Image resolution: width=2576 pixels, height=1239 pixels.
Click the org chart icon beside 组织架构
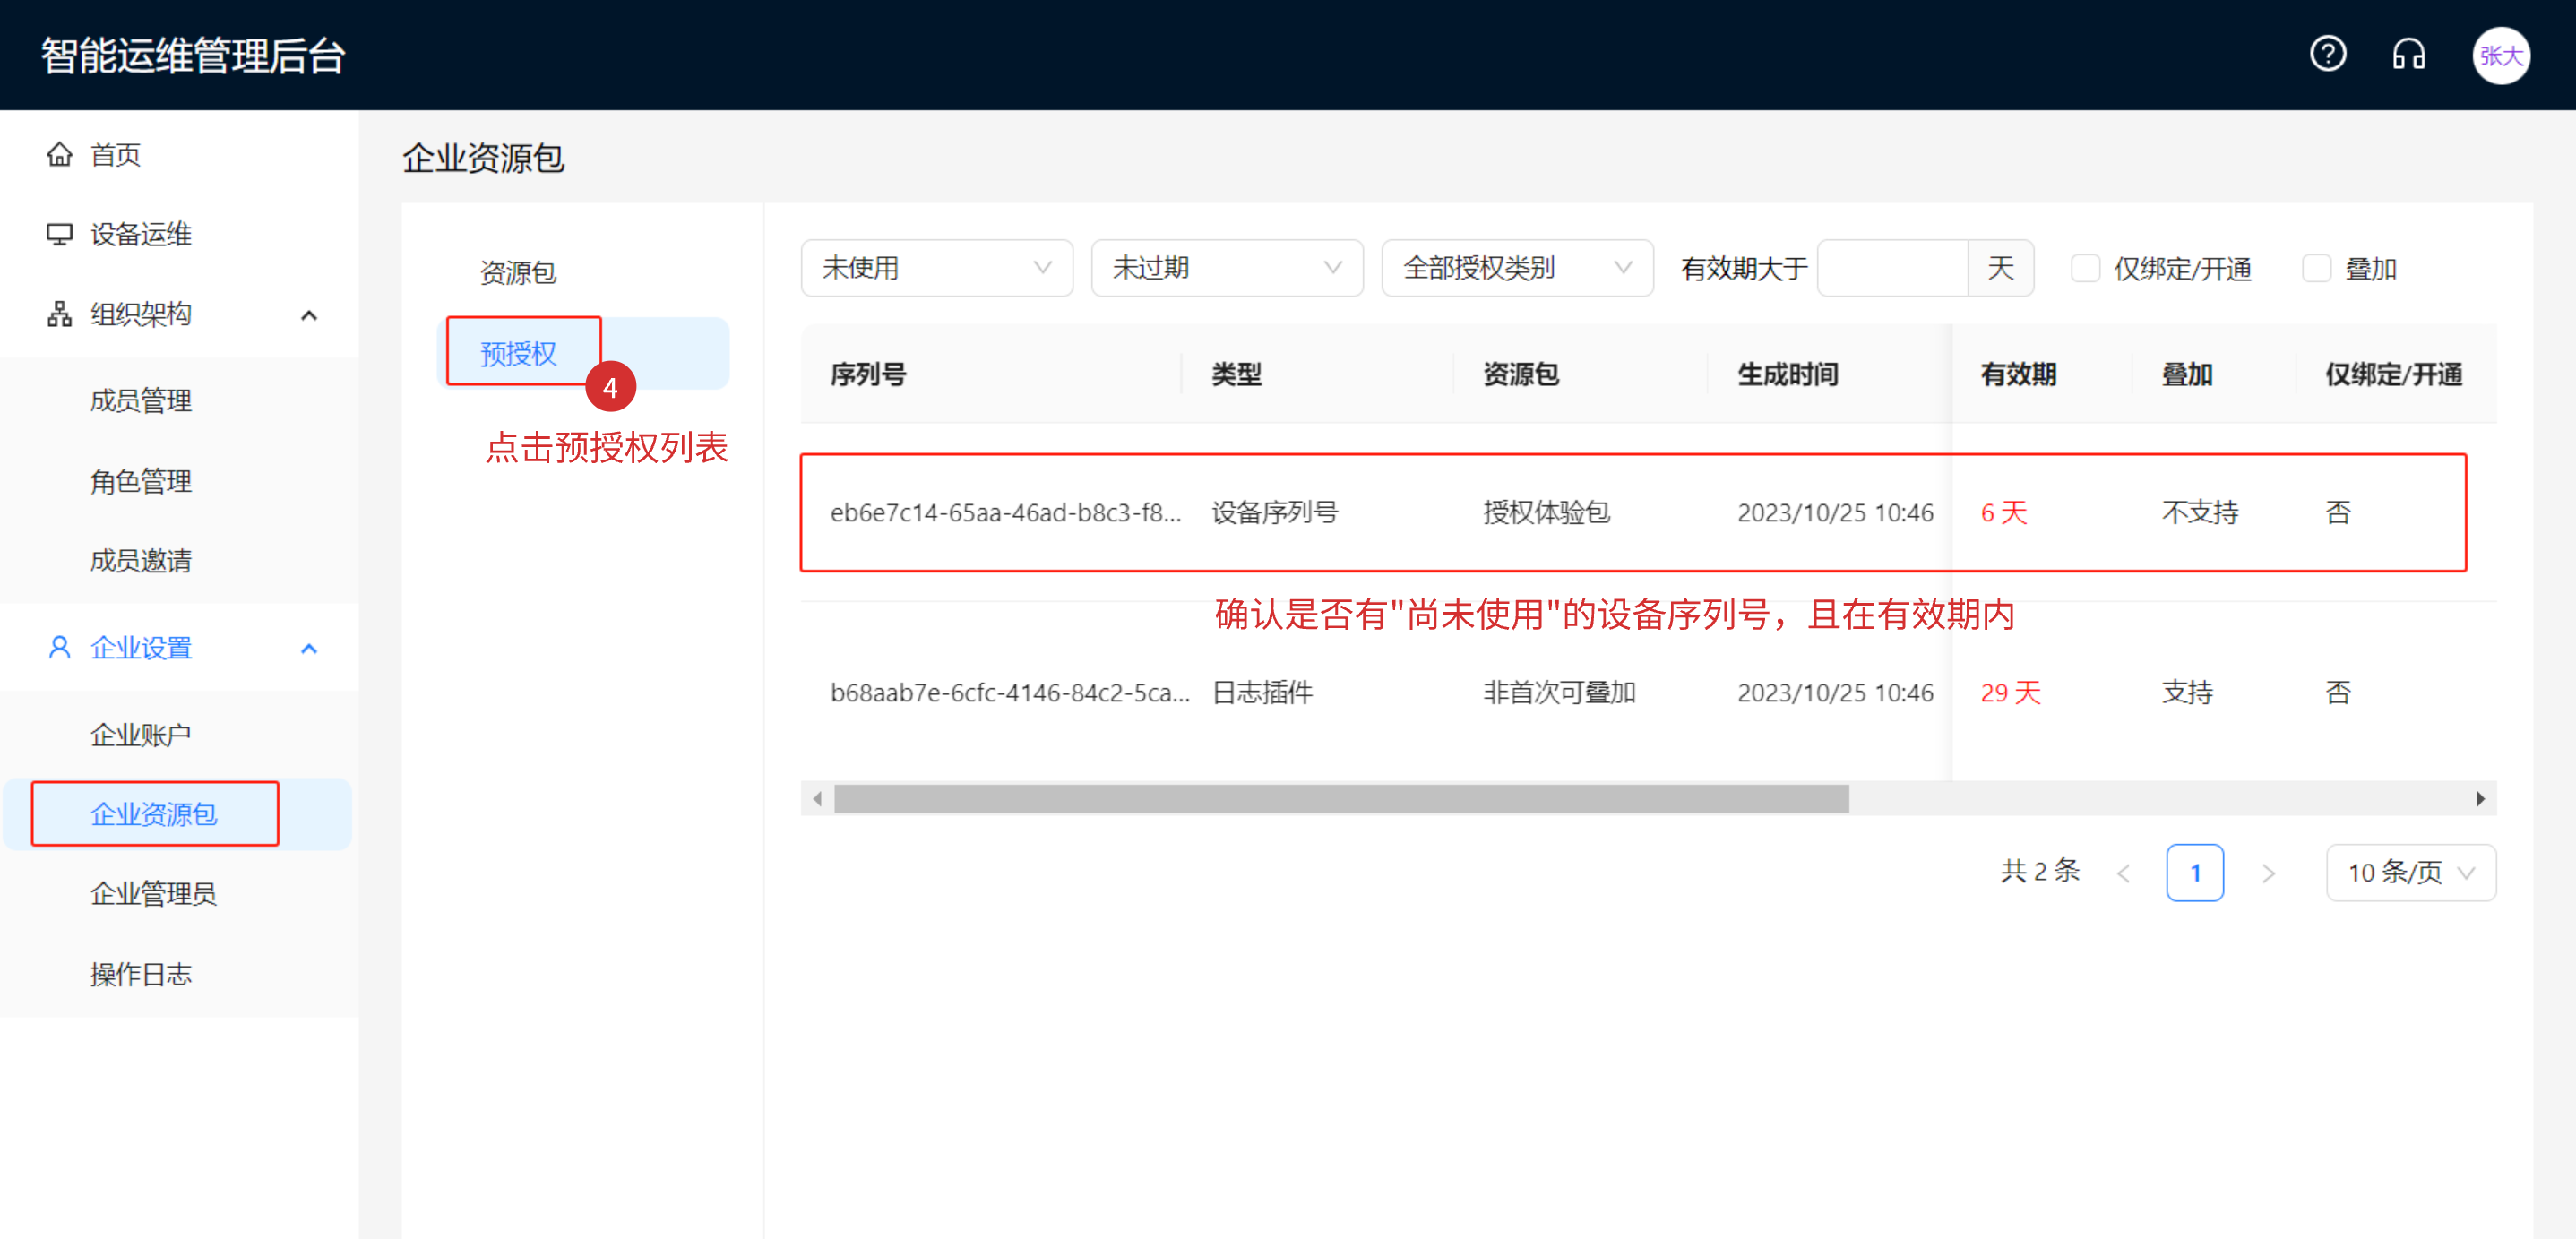[60, 314]
